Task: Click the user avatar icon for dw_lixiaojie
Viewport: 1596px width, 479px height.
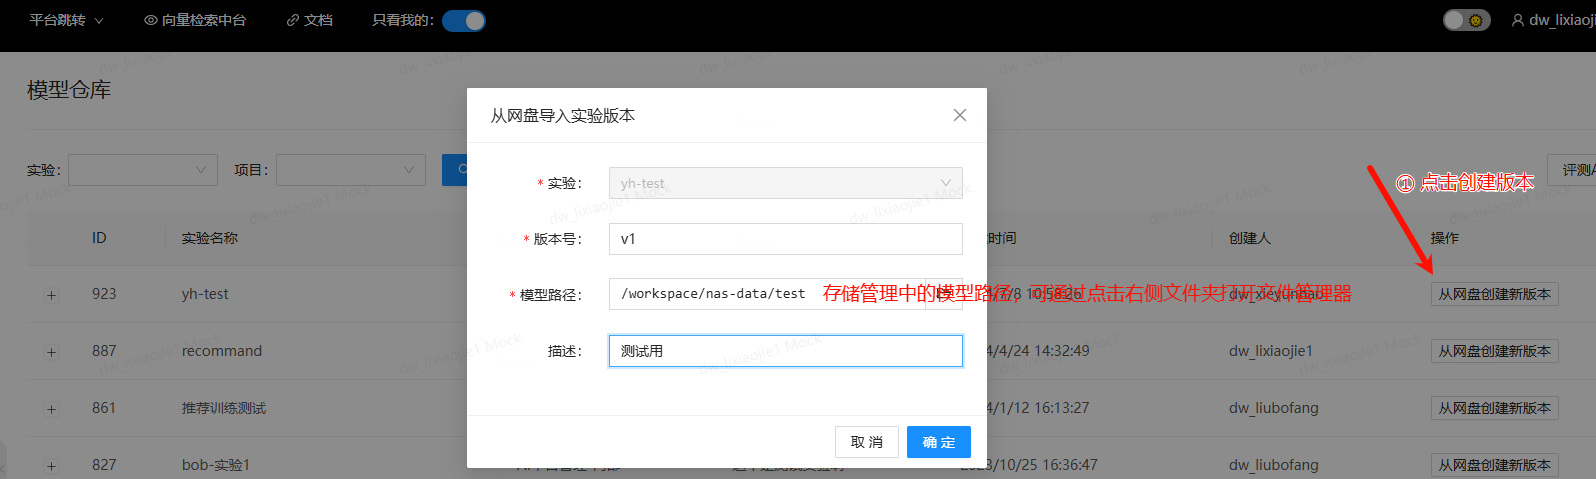Action: pos(1517,20)
